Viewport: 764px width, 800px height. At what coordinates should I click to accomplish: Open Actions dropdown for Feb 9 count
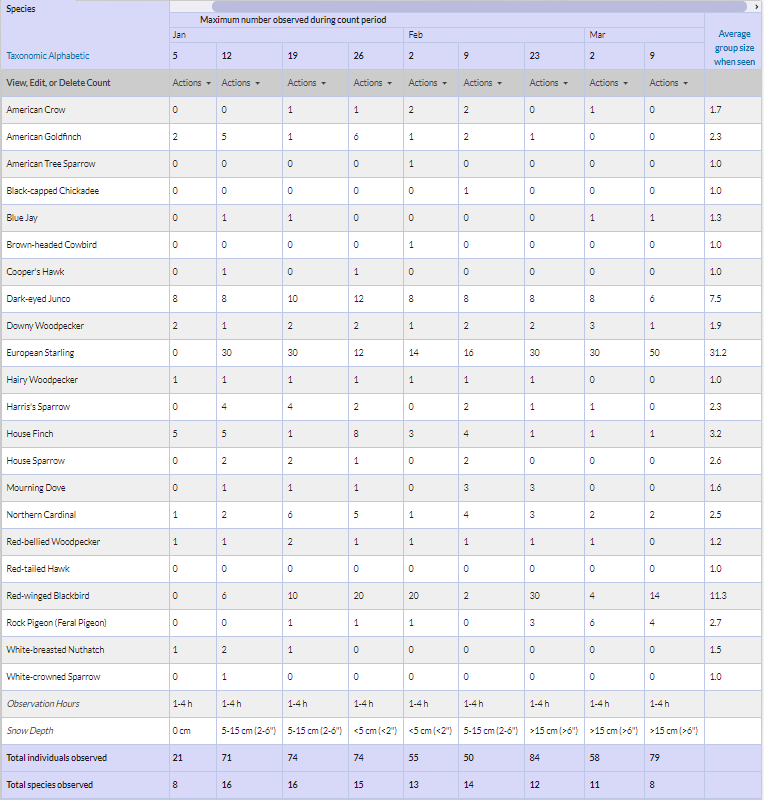click(x=483, y=83)
